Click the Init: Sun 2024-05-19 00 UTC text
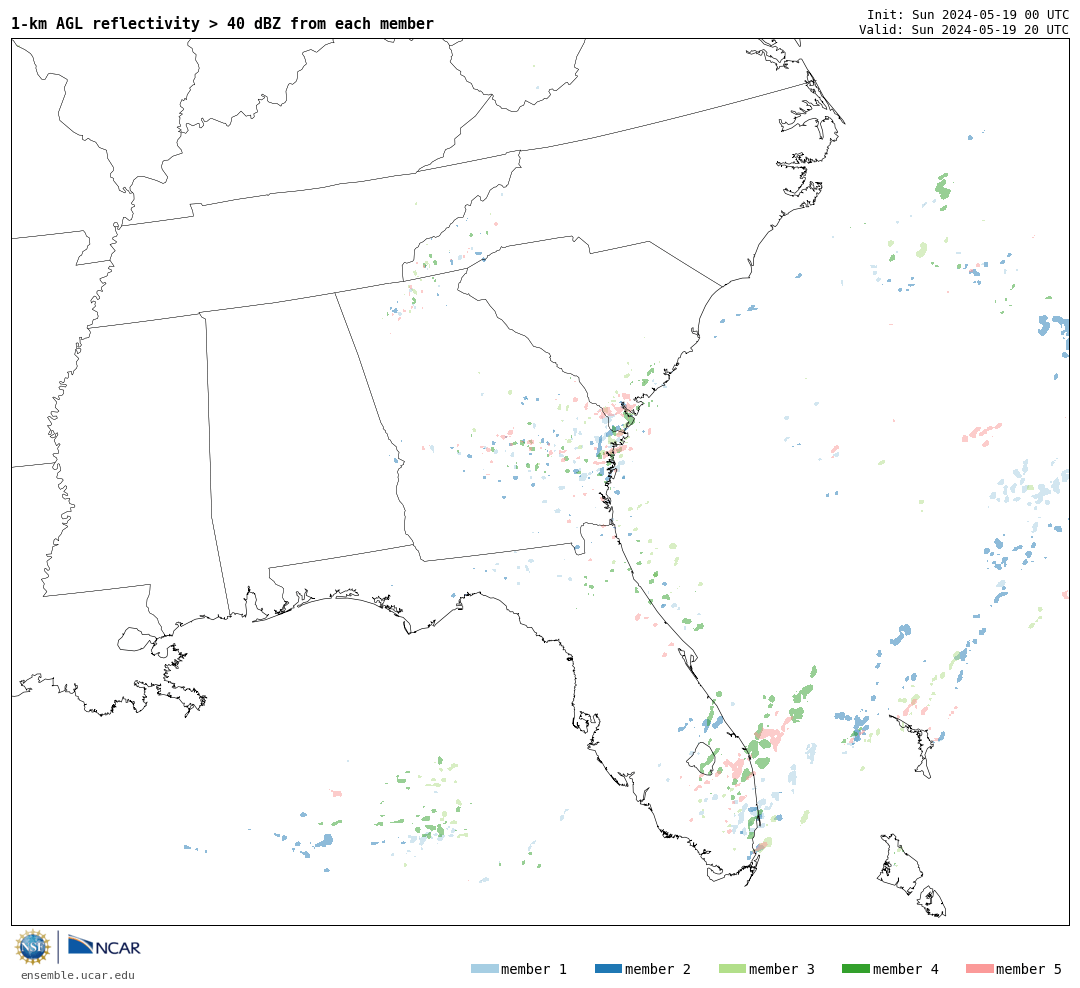This screenshot has width=1080, height=988. point(968,14)
